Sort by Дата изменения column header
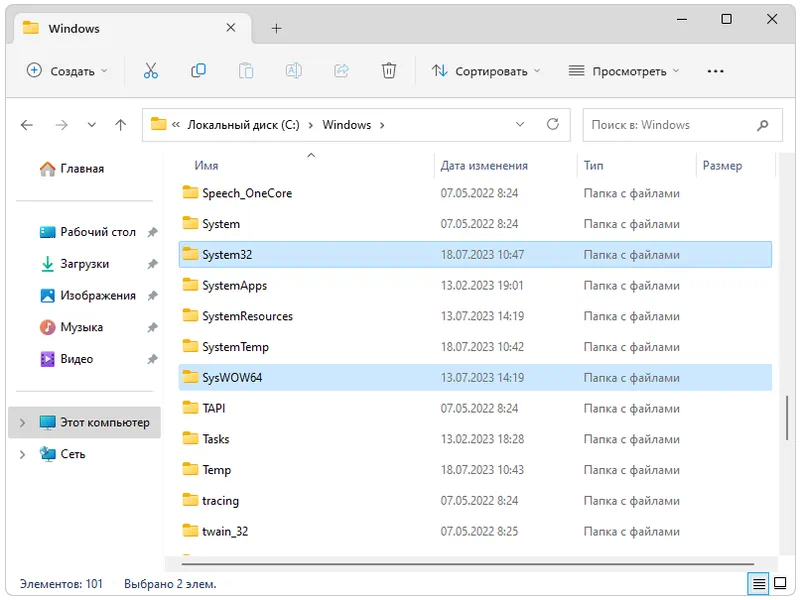This screenshot has width=800, height=600. click(484, 165)
